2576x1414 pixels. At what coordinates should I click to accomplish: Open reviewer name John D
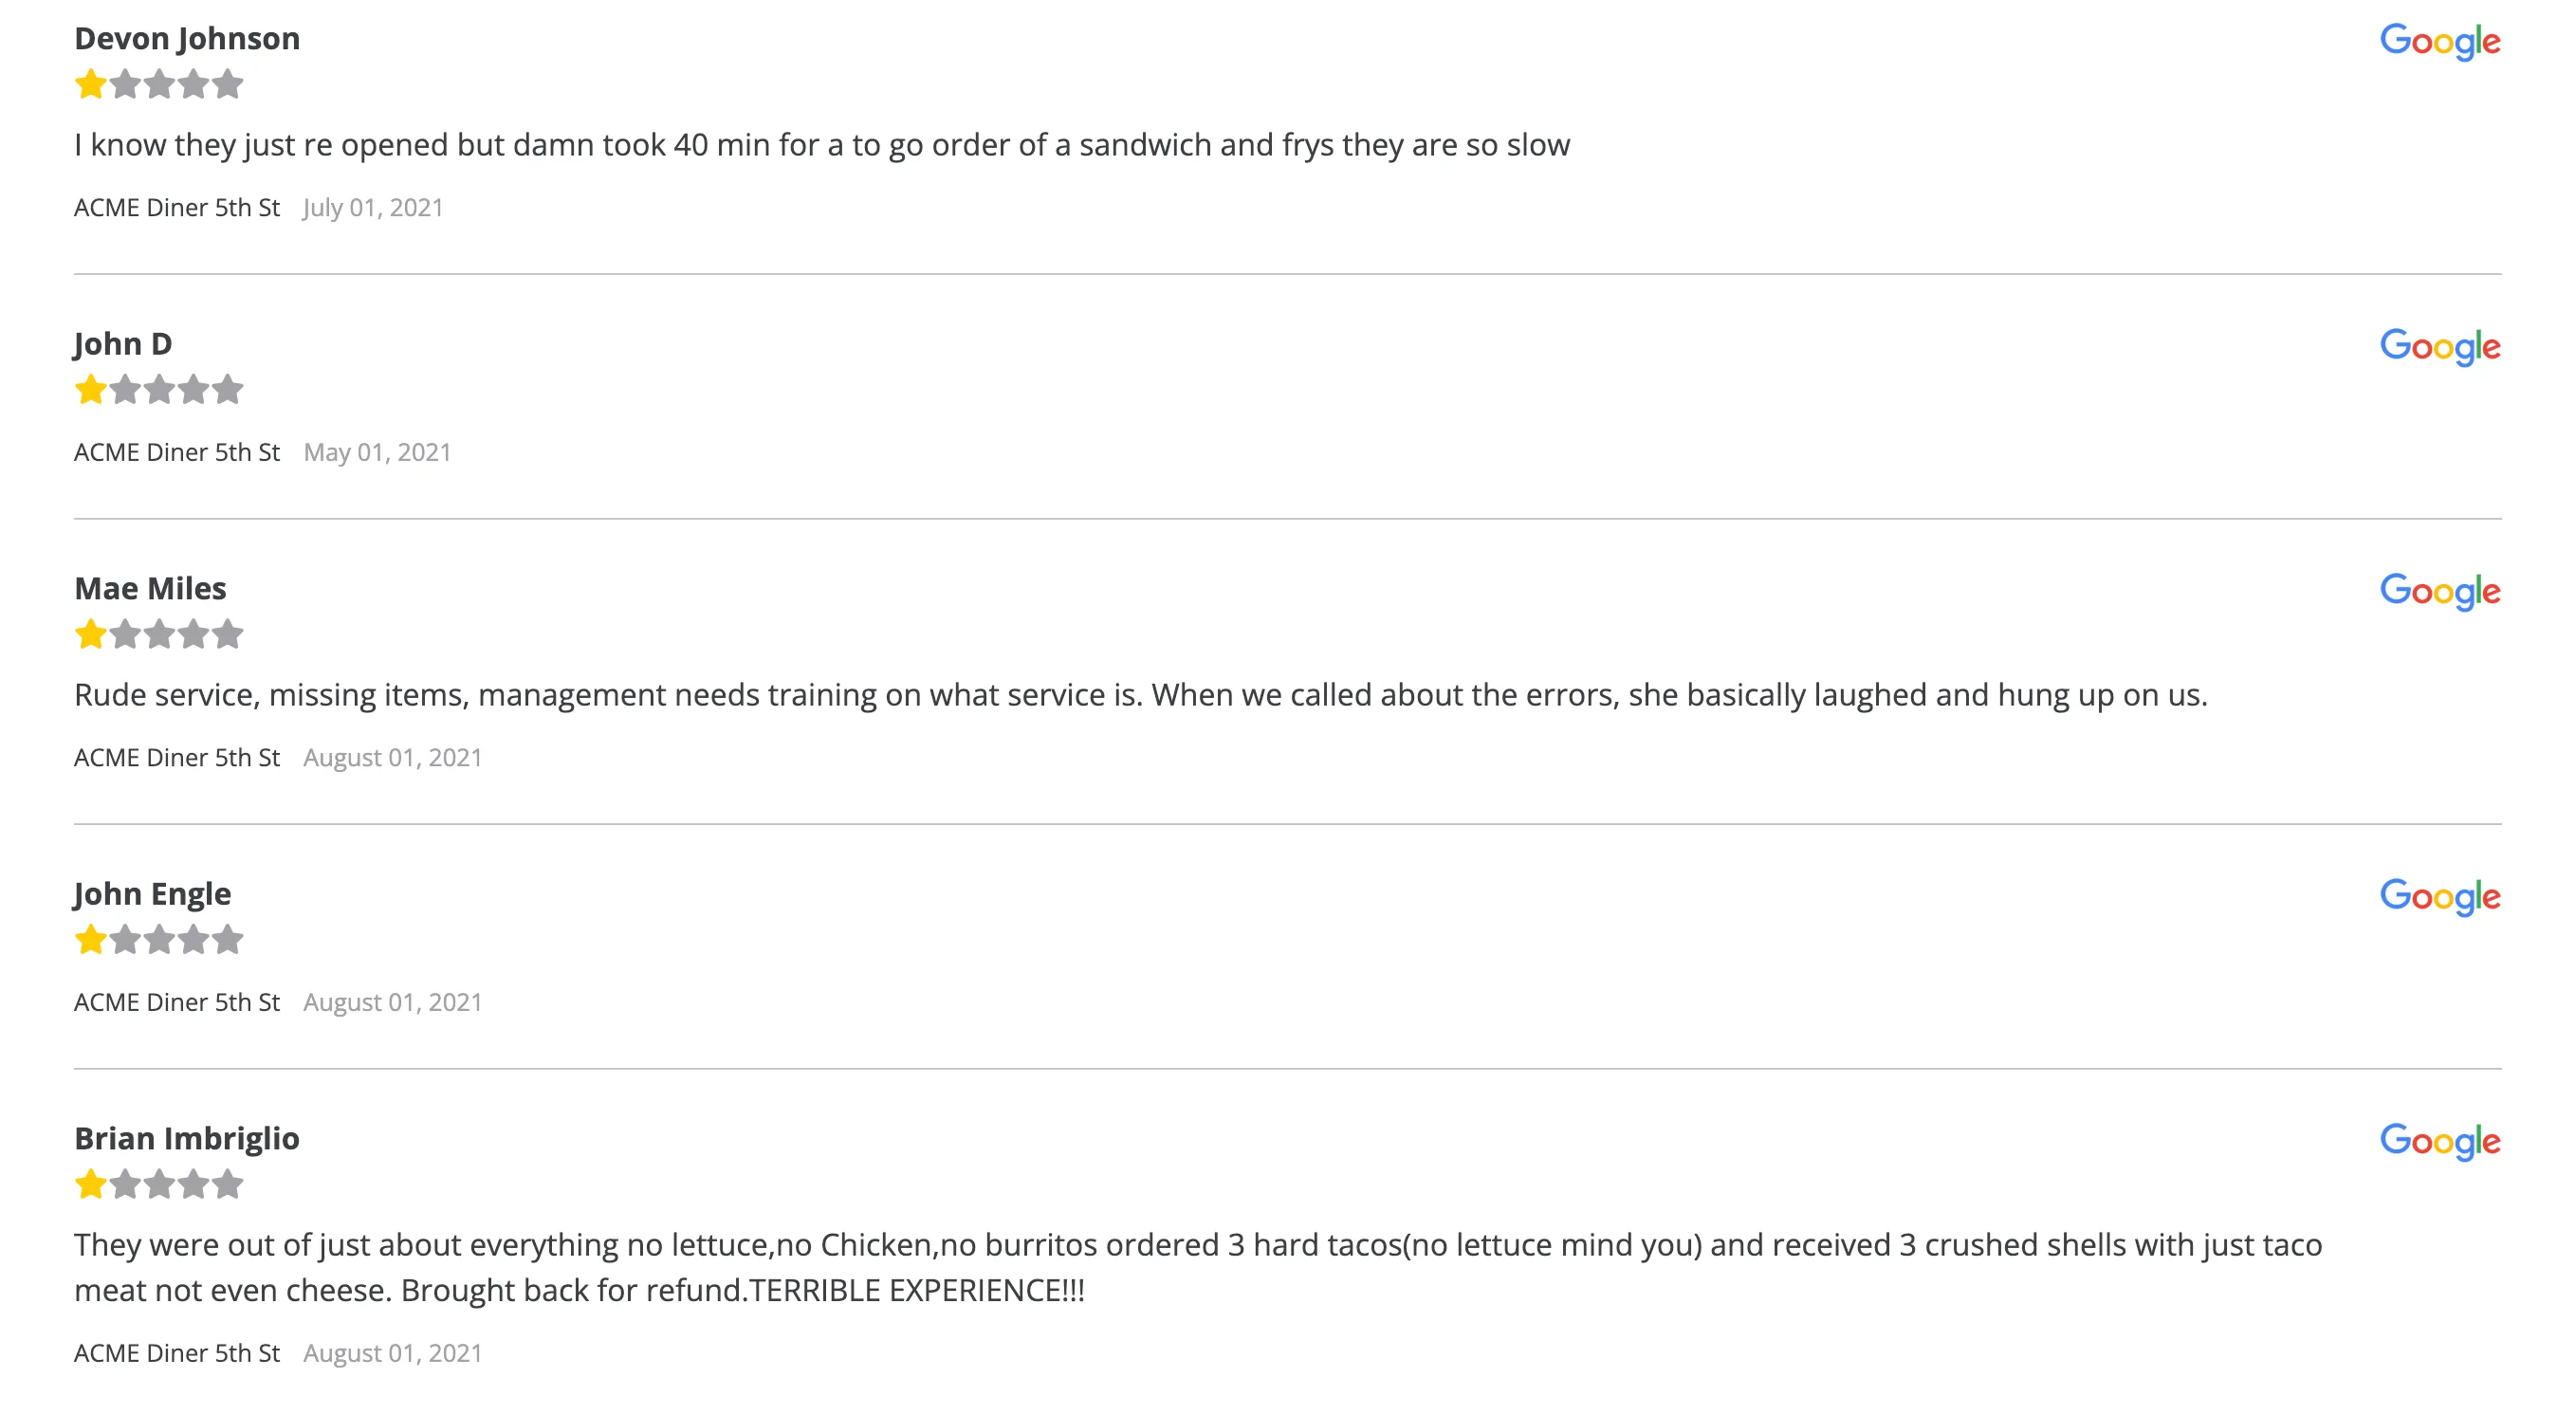click(123, 344)
